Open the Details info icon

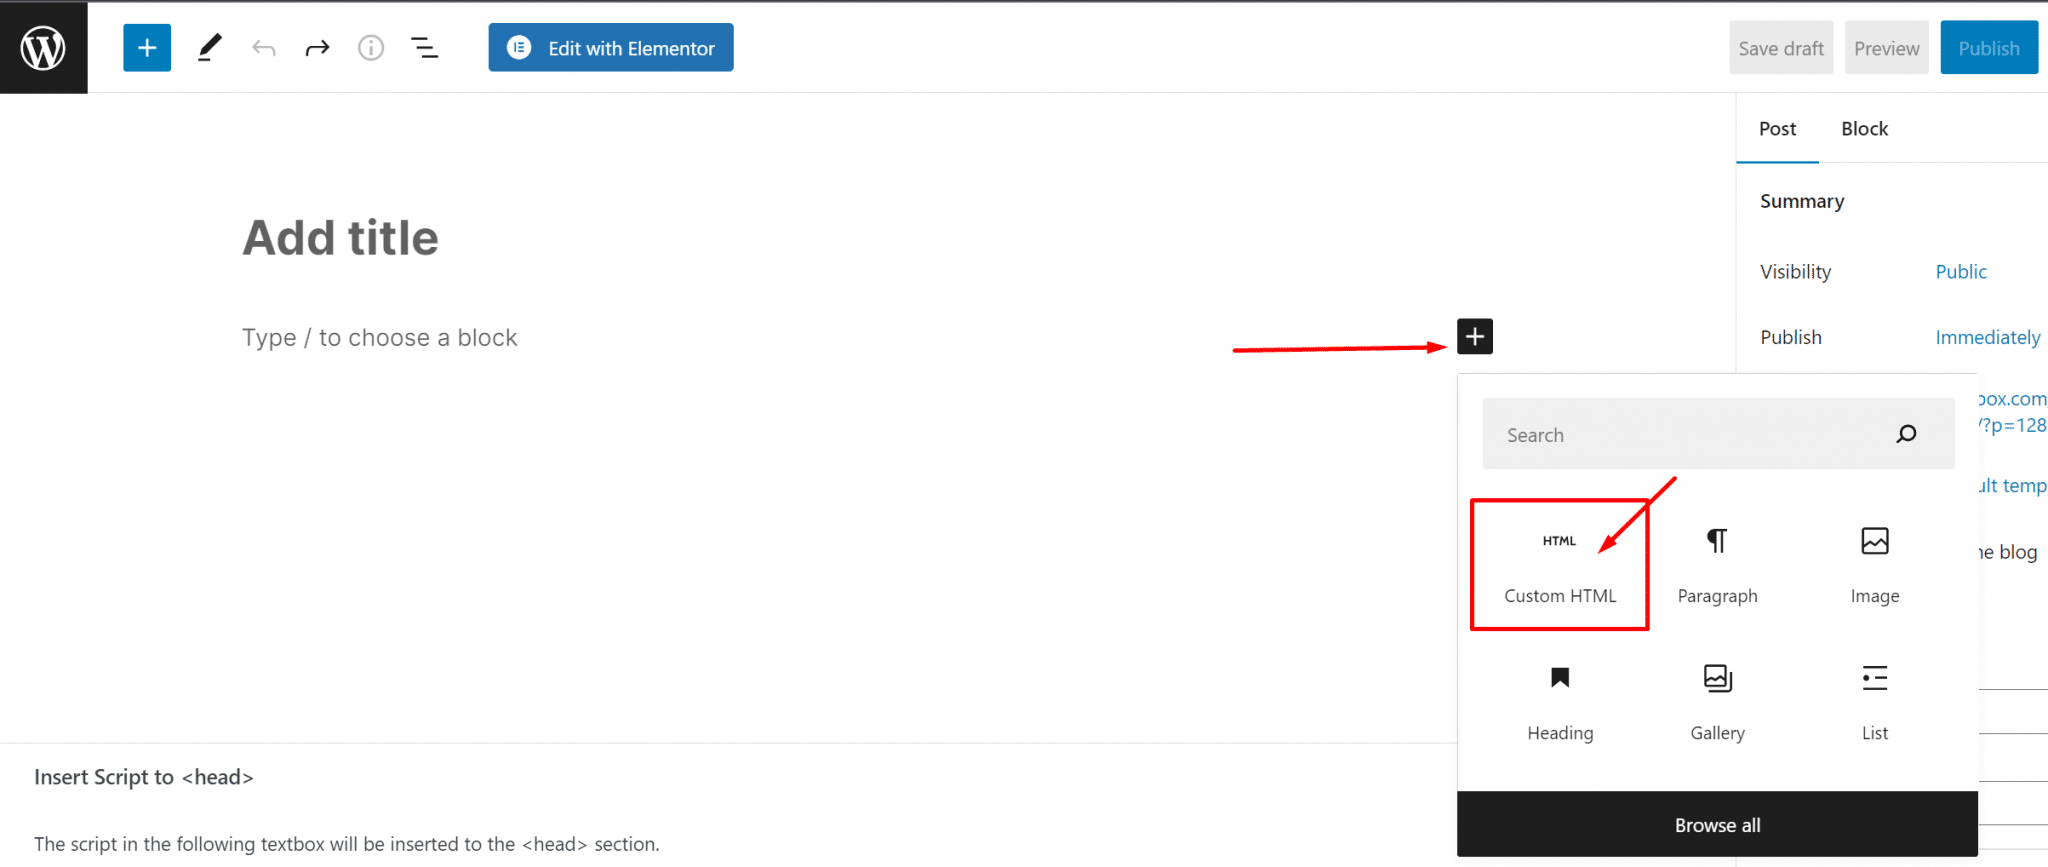(x=371, y=48)
